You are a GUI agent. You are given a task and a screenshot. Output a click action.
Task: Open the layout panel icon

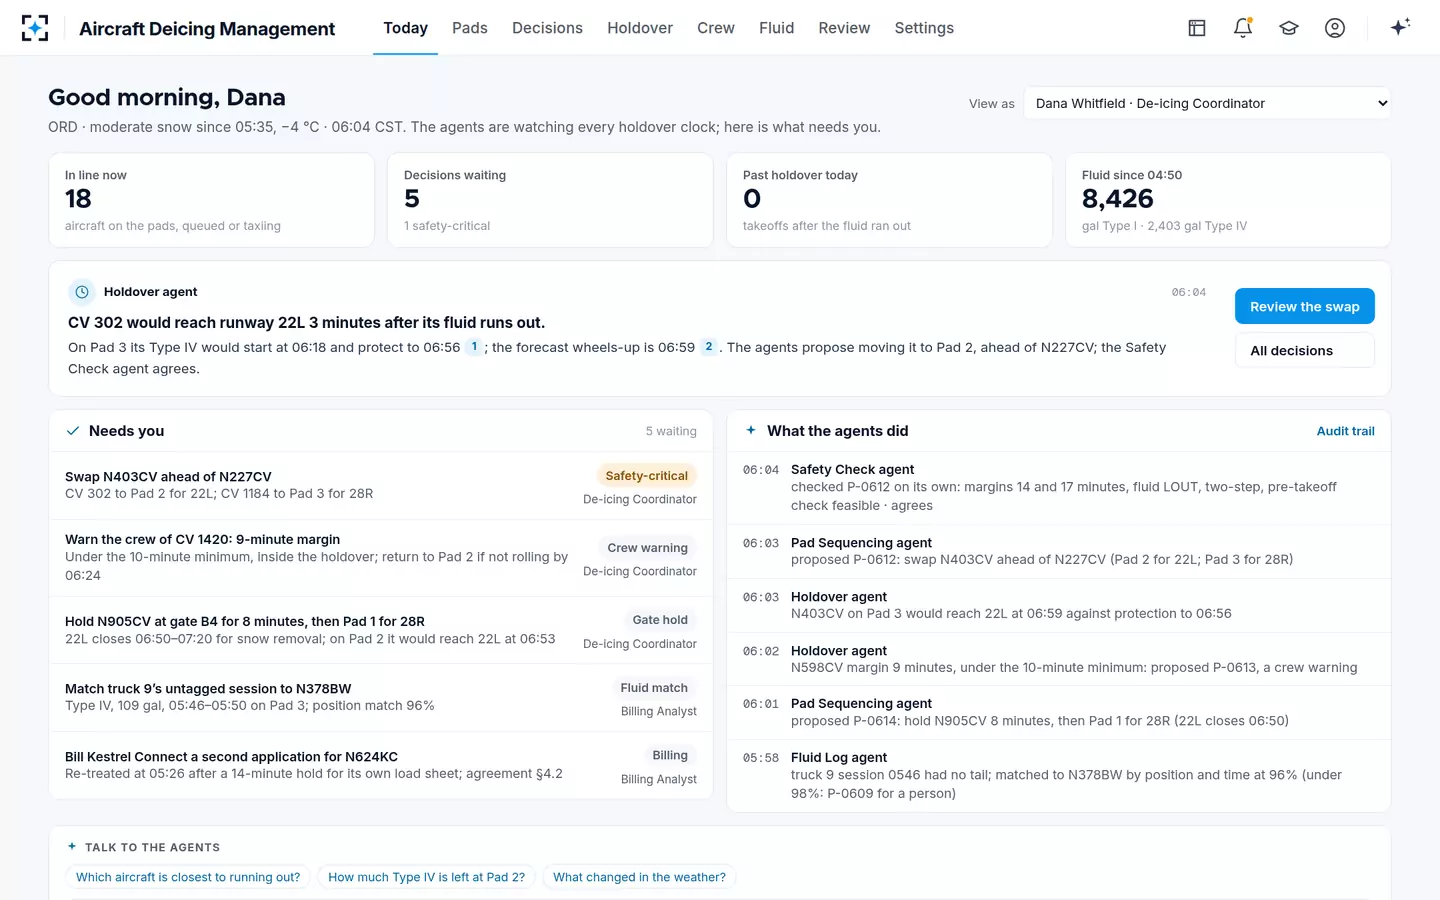click(x=1197, y=28)
